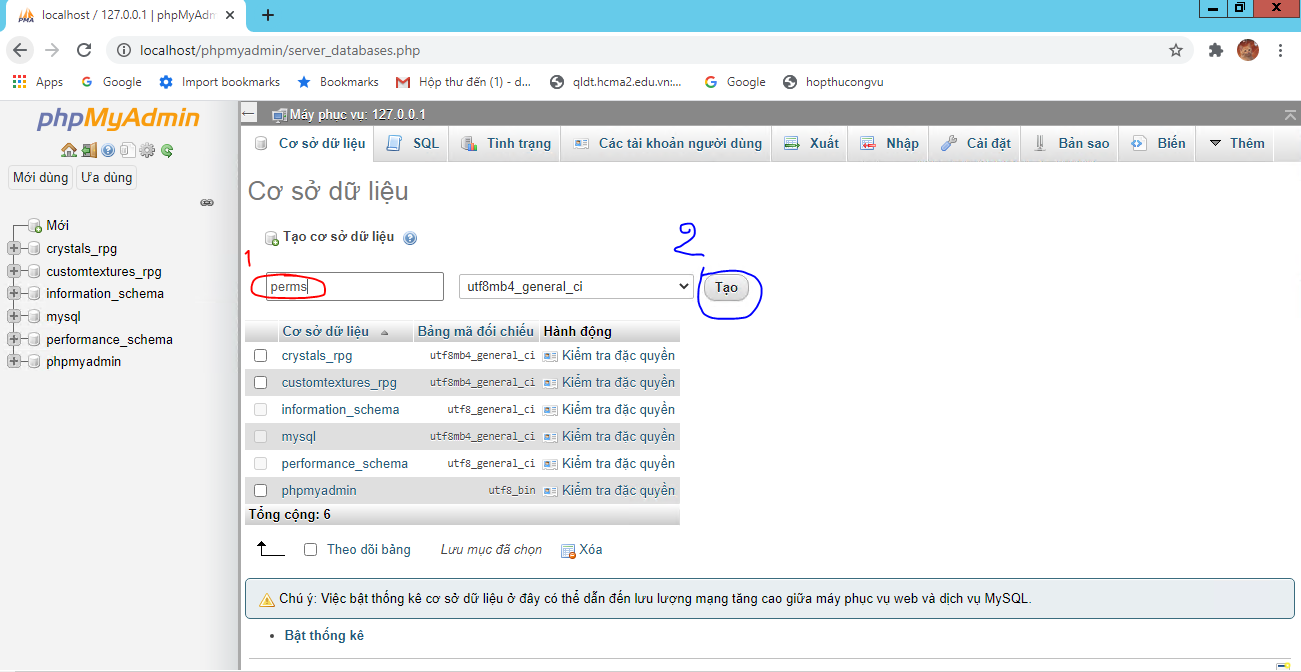The image size is (1301, 672).
Task: Go to phpMyAdmin home via house icon
Action: pyautogui.click(x=68, y=151)
